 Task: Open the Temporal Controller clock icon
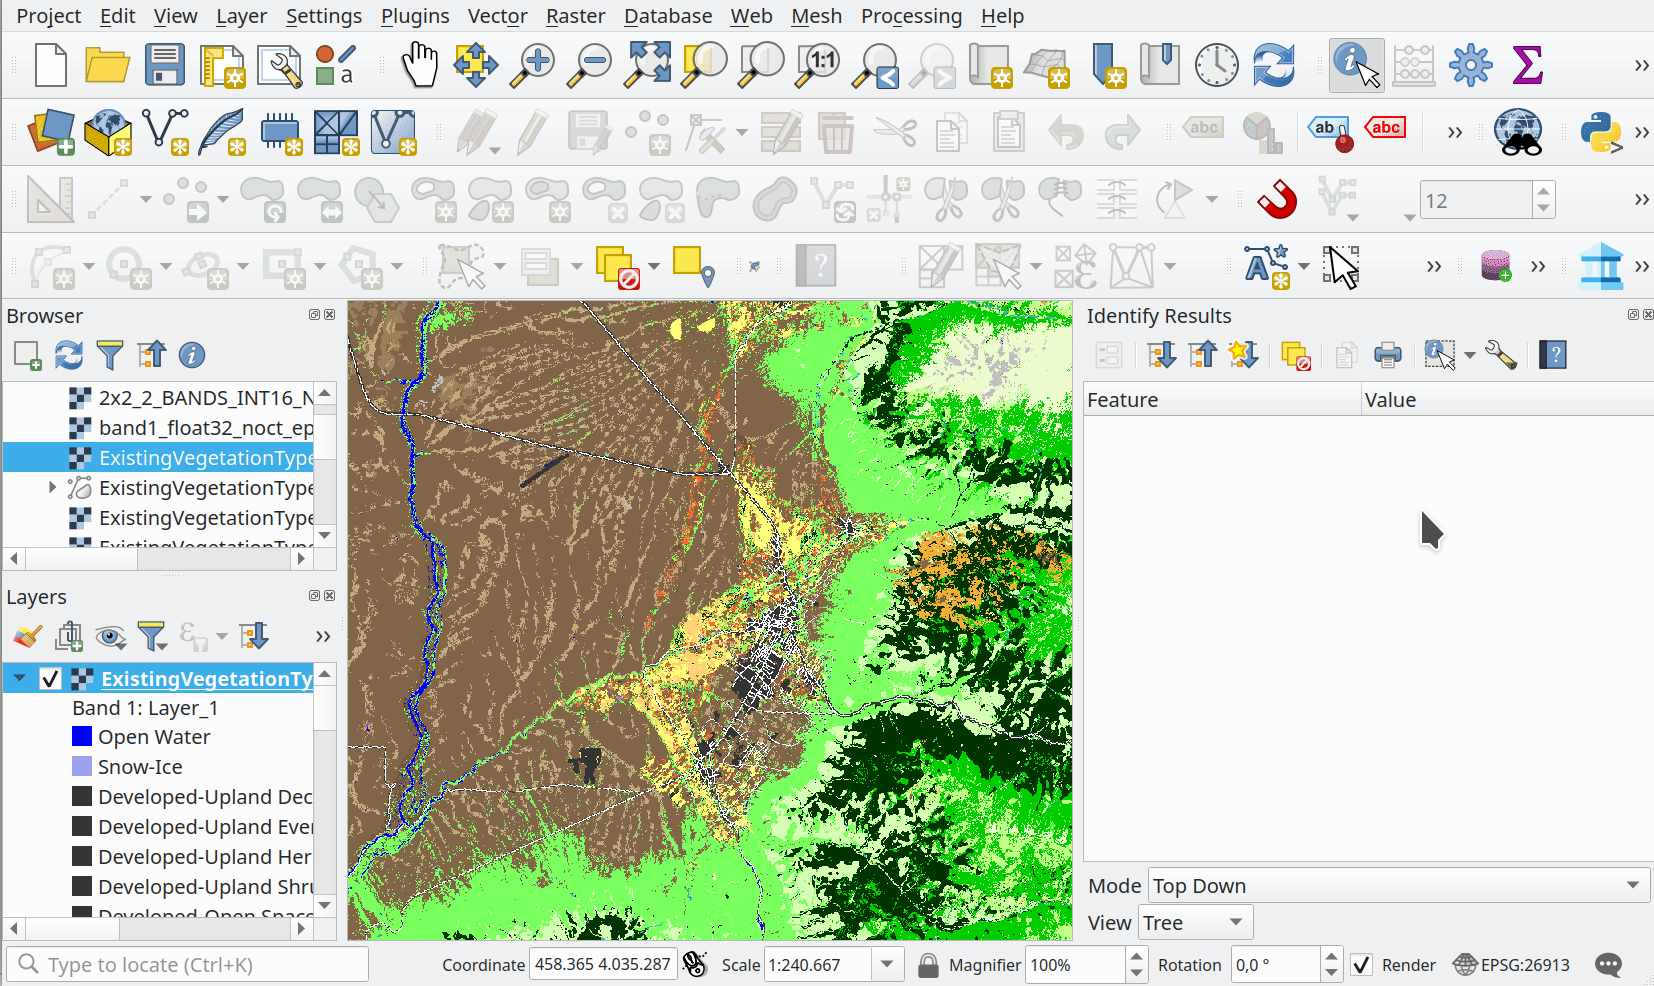[x=1216, y=65]
